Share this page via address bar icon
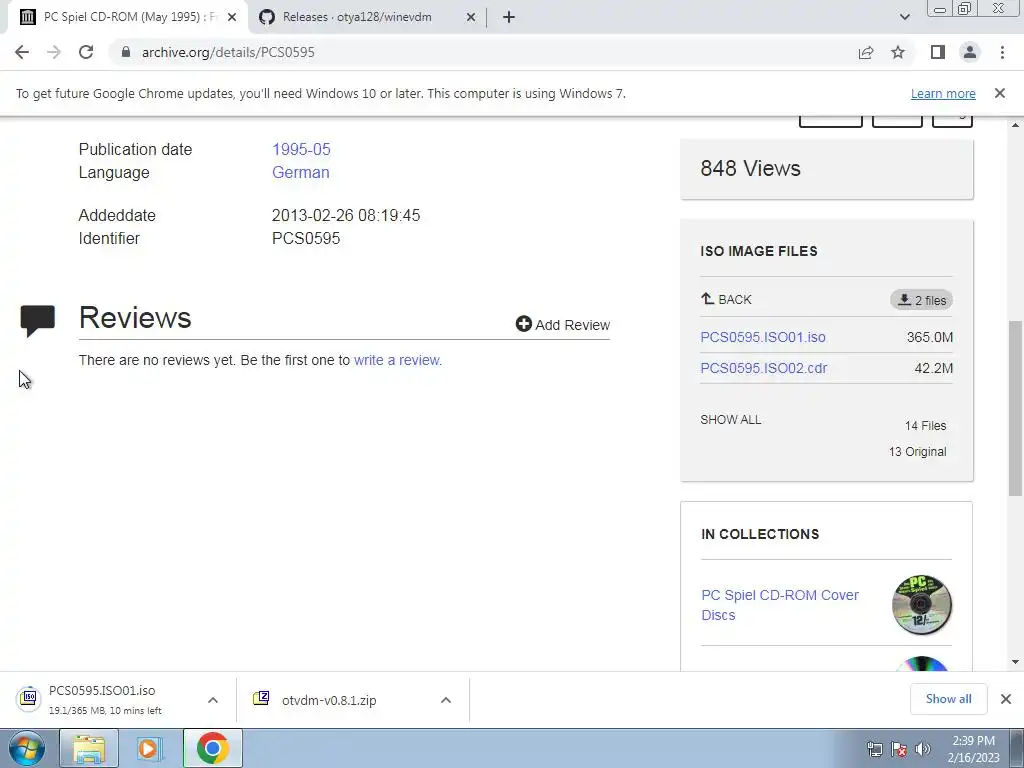 pyautogui.click(x=866, y=52)
